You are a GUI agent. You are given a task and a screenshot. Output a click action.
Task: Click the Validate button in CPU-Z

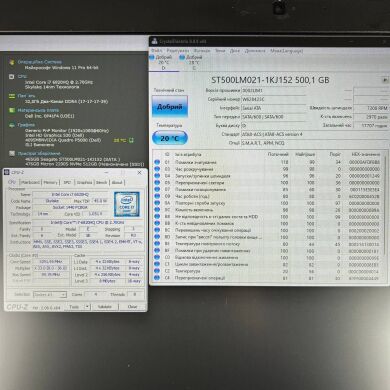pos(105,307)
